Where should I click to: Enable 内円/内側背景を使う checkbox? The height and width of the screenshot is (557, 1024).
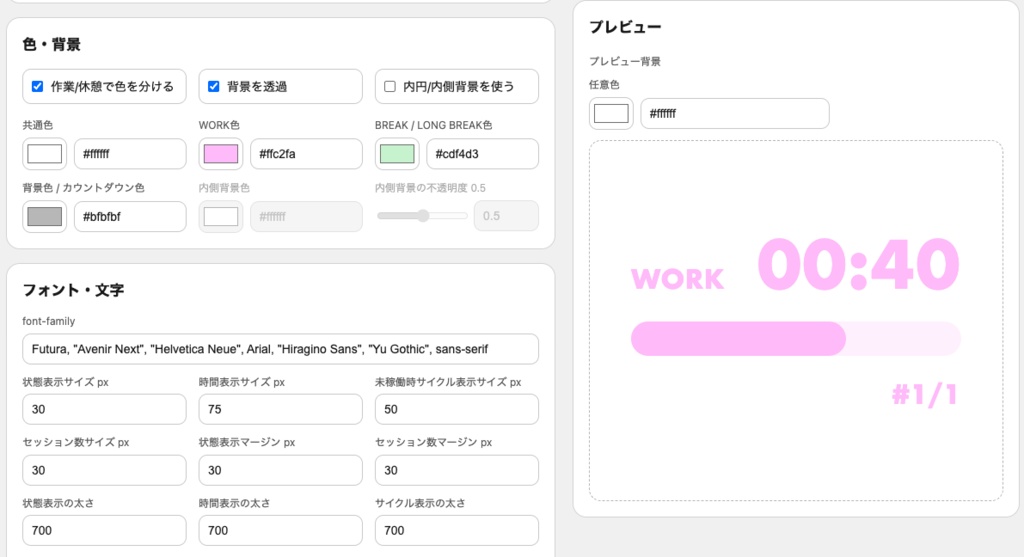click(390, 86)
